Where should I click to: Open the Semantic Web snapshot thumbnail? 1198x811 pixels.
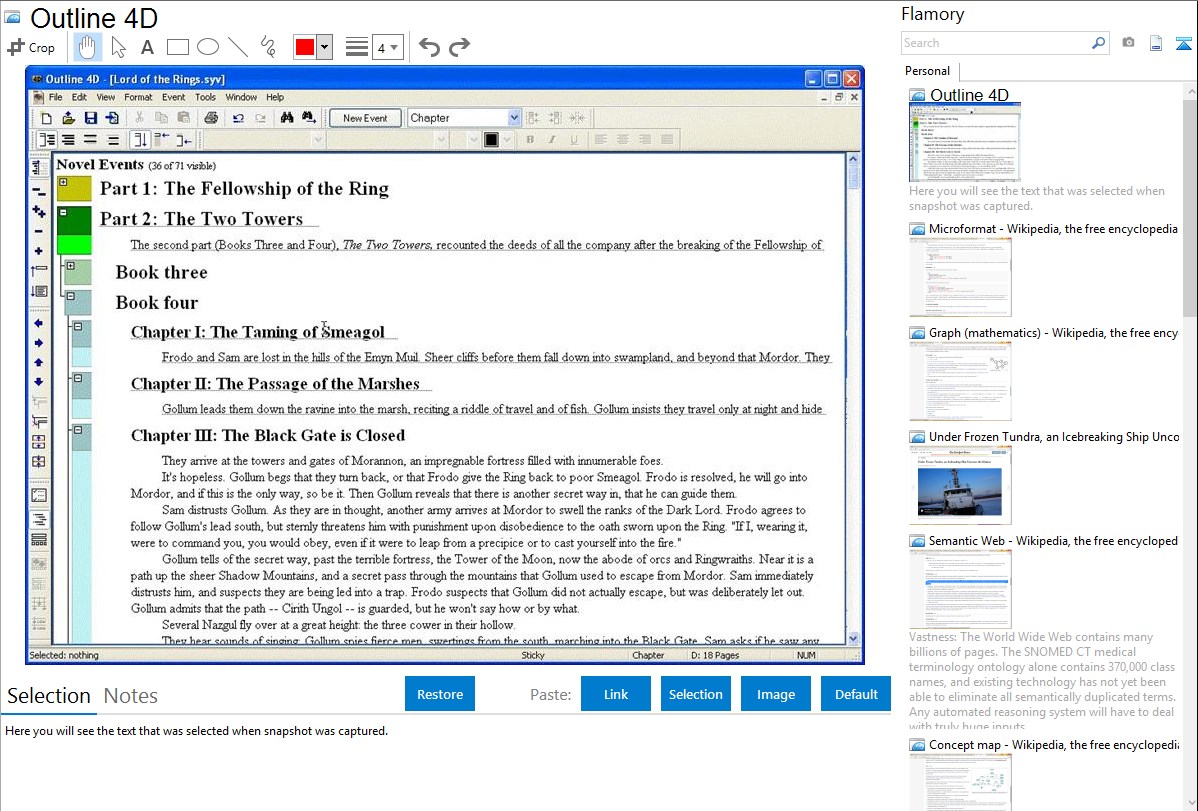point(960,589)
